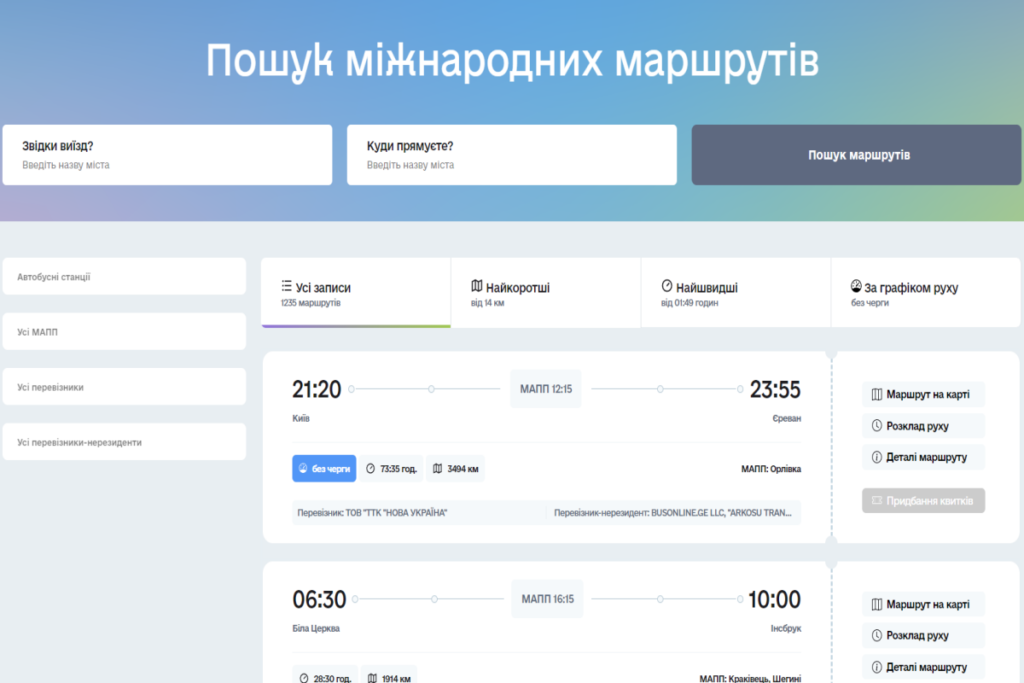Click the distance icon next to 3494 км
1024x683 pixels.
click(x=436, y=467)
